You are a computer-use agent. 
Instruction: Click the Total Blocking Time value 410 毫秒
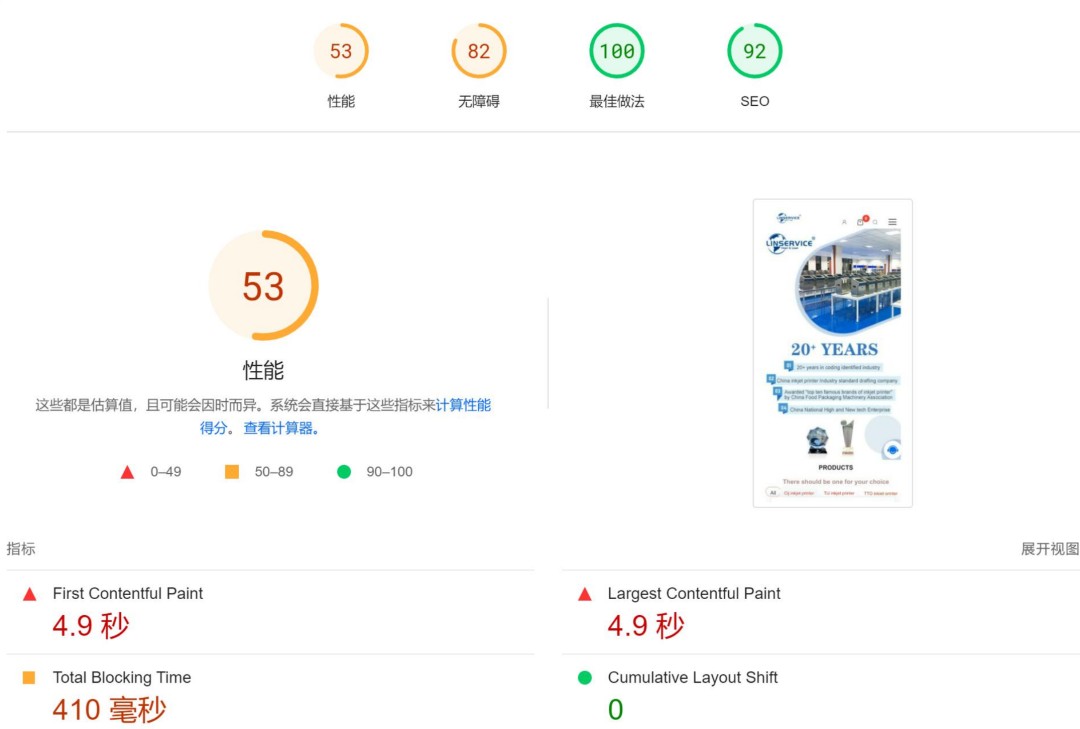point(109,710)
